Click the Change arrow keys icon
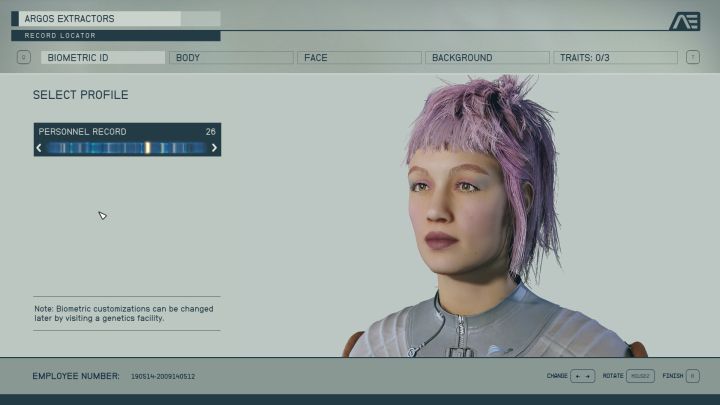 pyautogui.click(x=583, y=376)
